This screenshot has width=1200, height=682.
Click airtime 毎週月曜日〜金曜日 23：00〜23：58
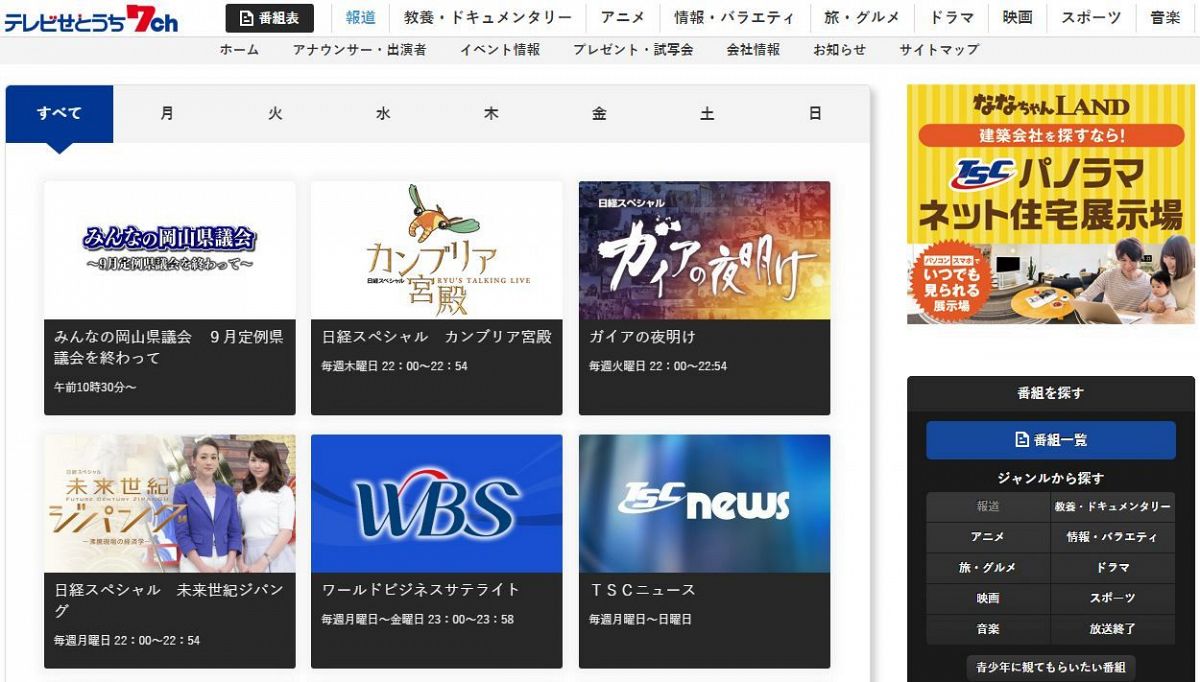pos(417,620)
